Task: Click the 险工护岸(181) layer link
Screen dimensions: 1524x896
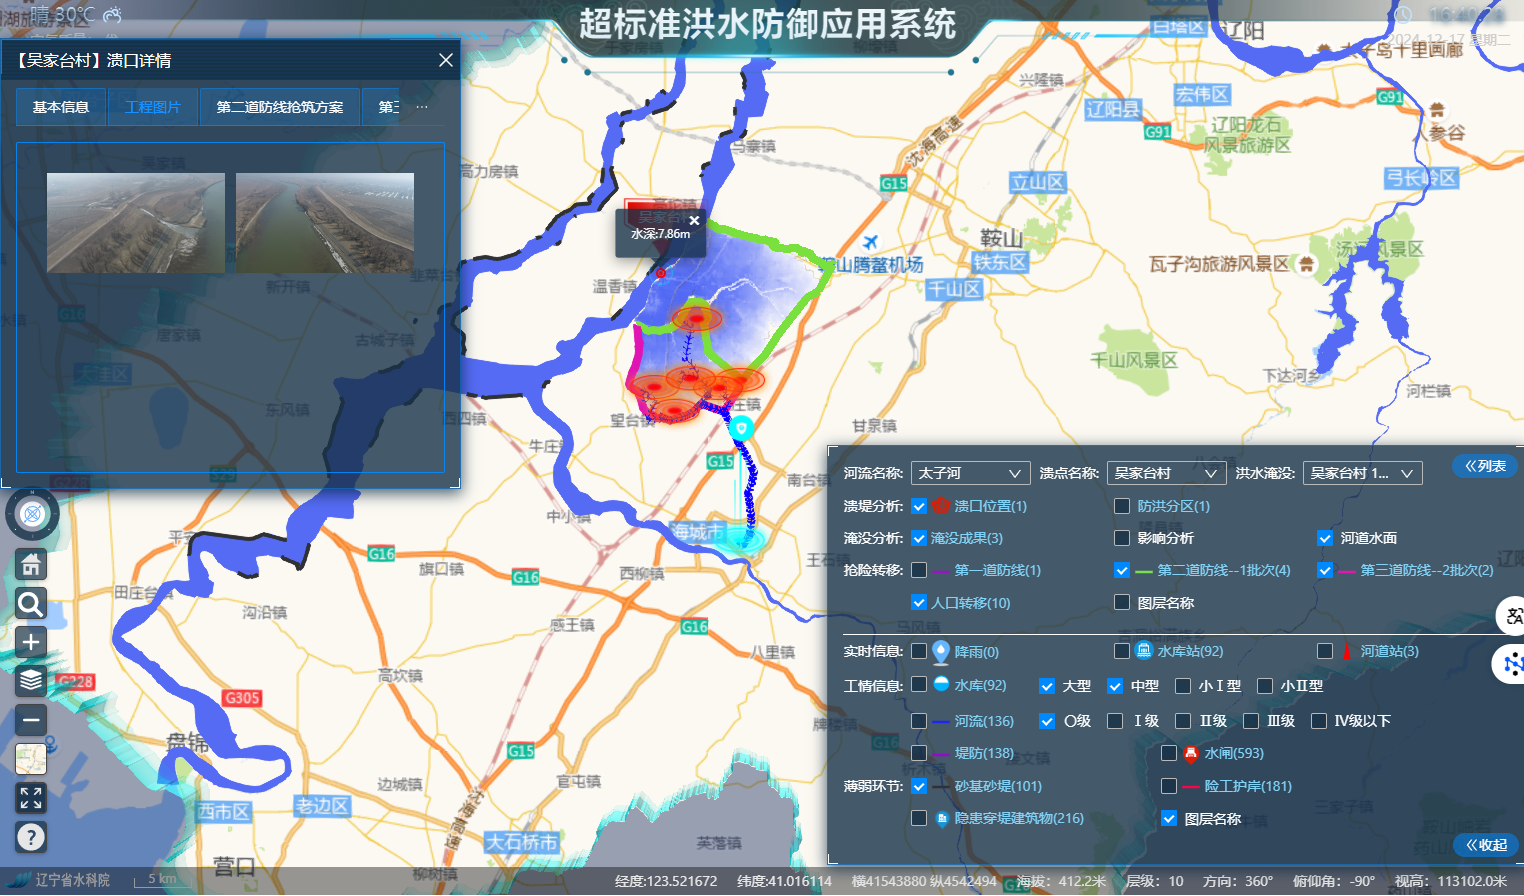Action: pos(1248,786)
